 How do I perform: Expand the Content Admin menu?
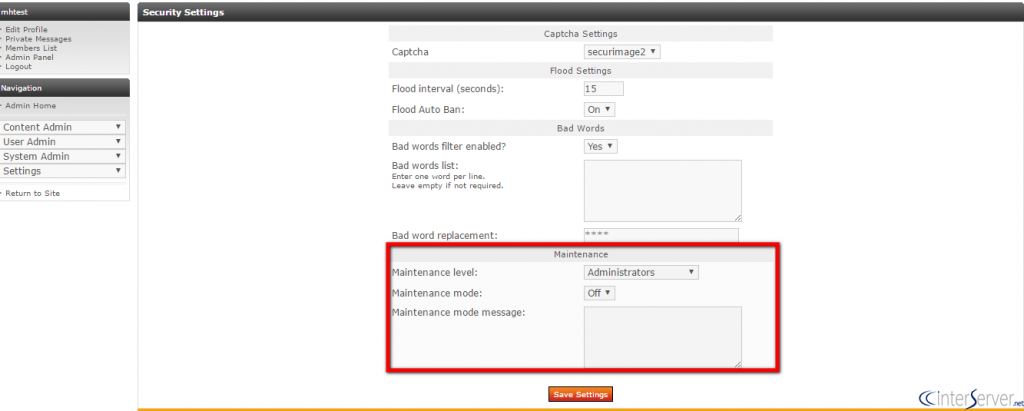point(63,127)
